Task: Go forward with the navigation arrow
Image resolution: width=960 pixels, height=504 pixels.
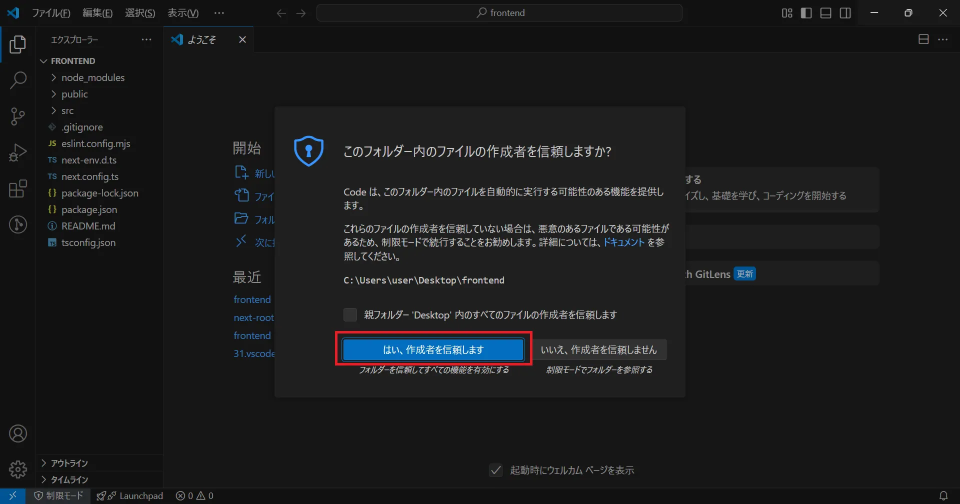Action: click(301, 13)
